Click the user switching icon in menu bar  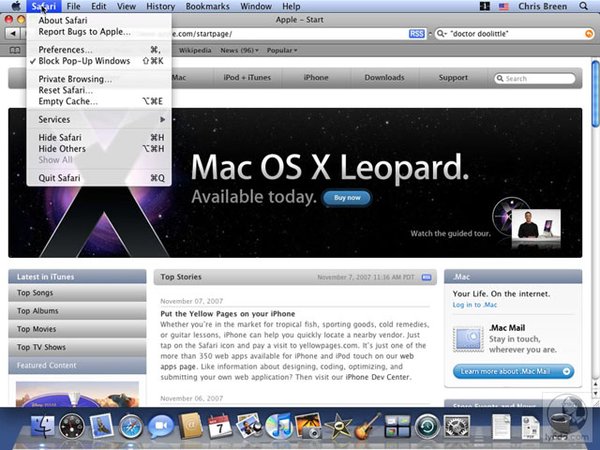point(484,6)
